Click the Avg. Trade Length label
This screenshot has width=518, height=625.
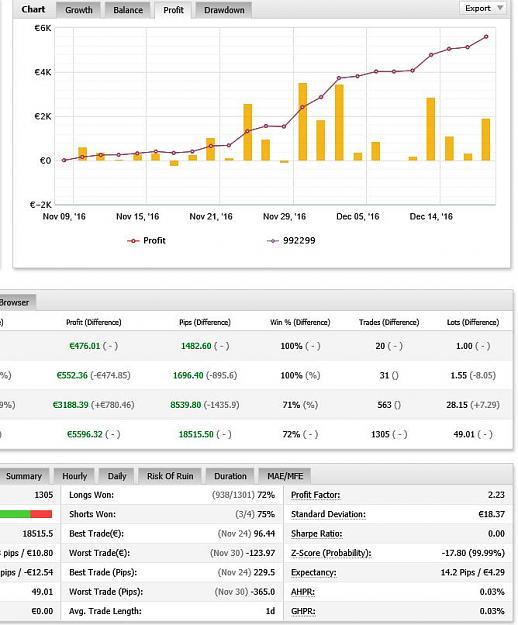pyautogui.click(x=105, y=611)
